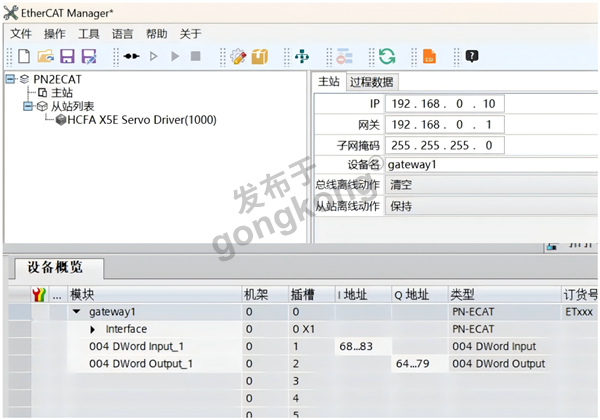Click the slot cell 0 X1

pyautogui.click(x=311, y=329)
